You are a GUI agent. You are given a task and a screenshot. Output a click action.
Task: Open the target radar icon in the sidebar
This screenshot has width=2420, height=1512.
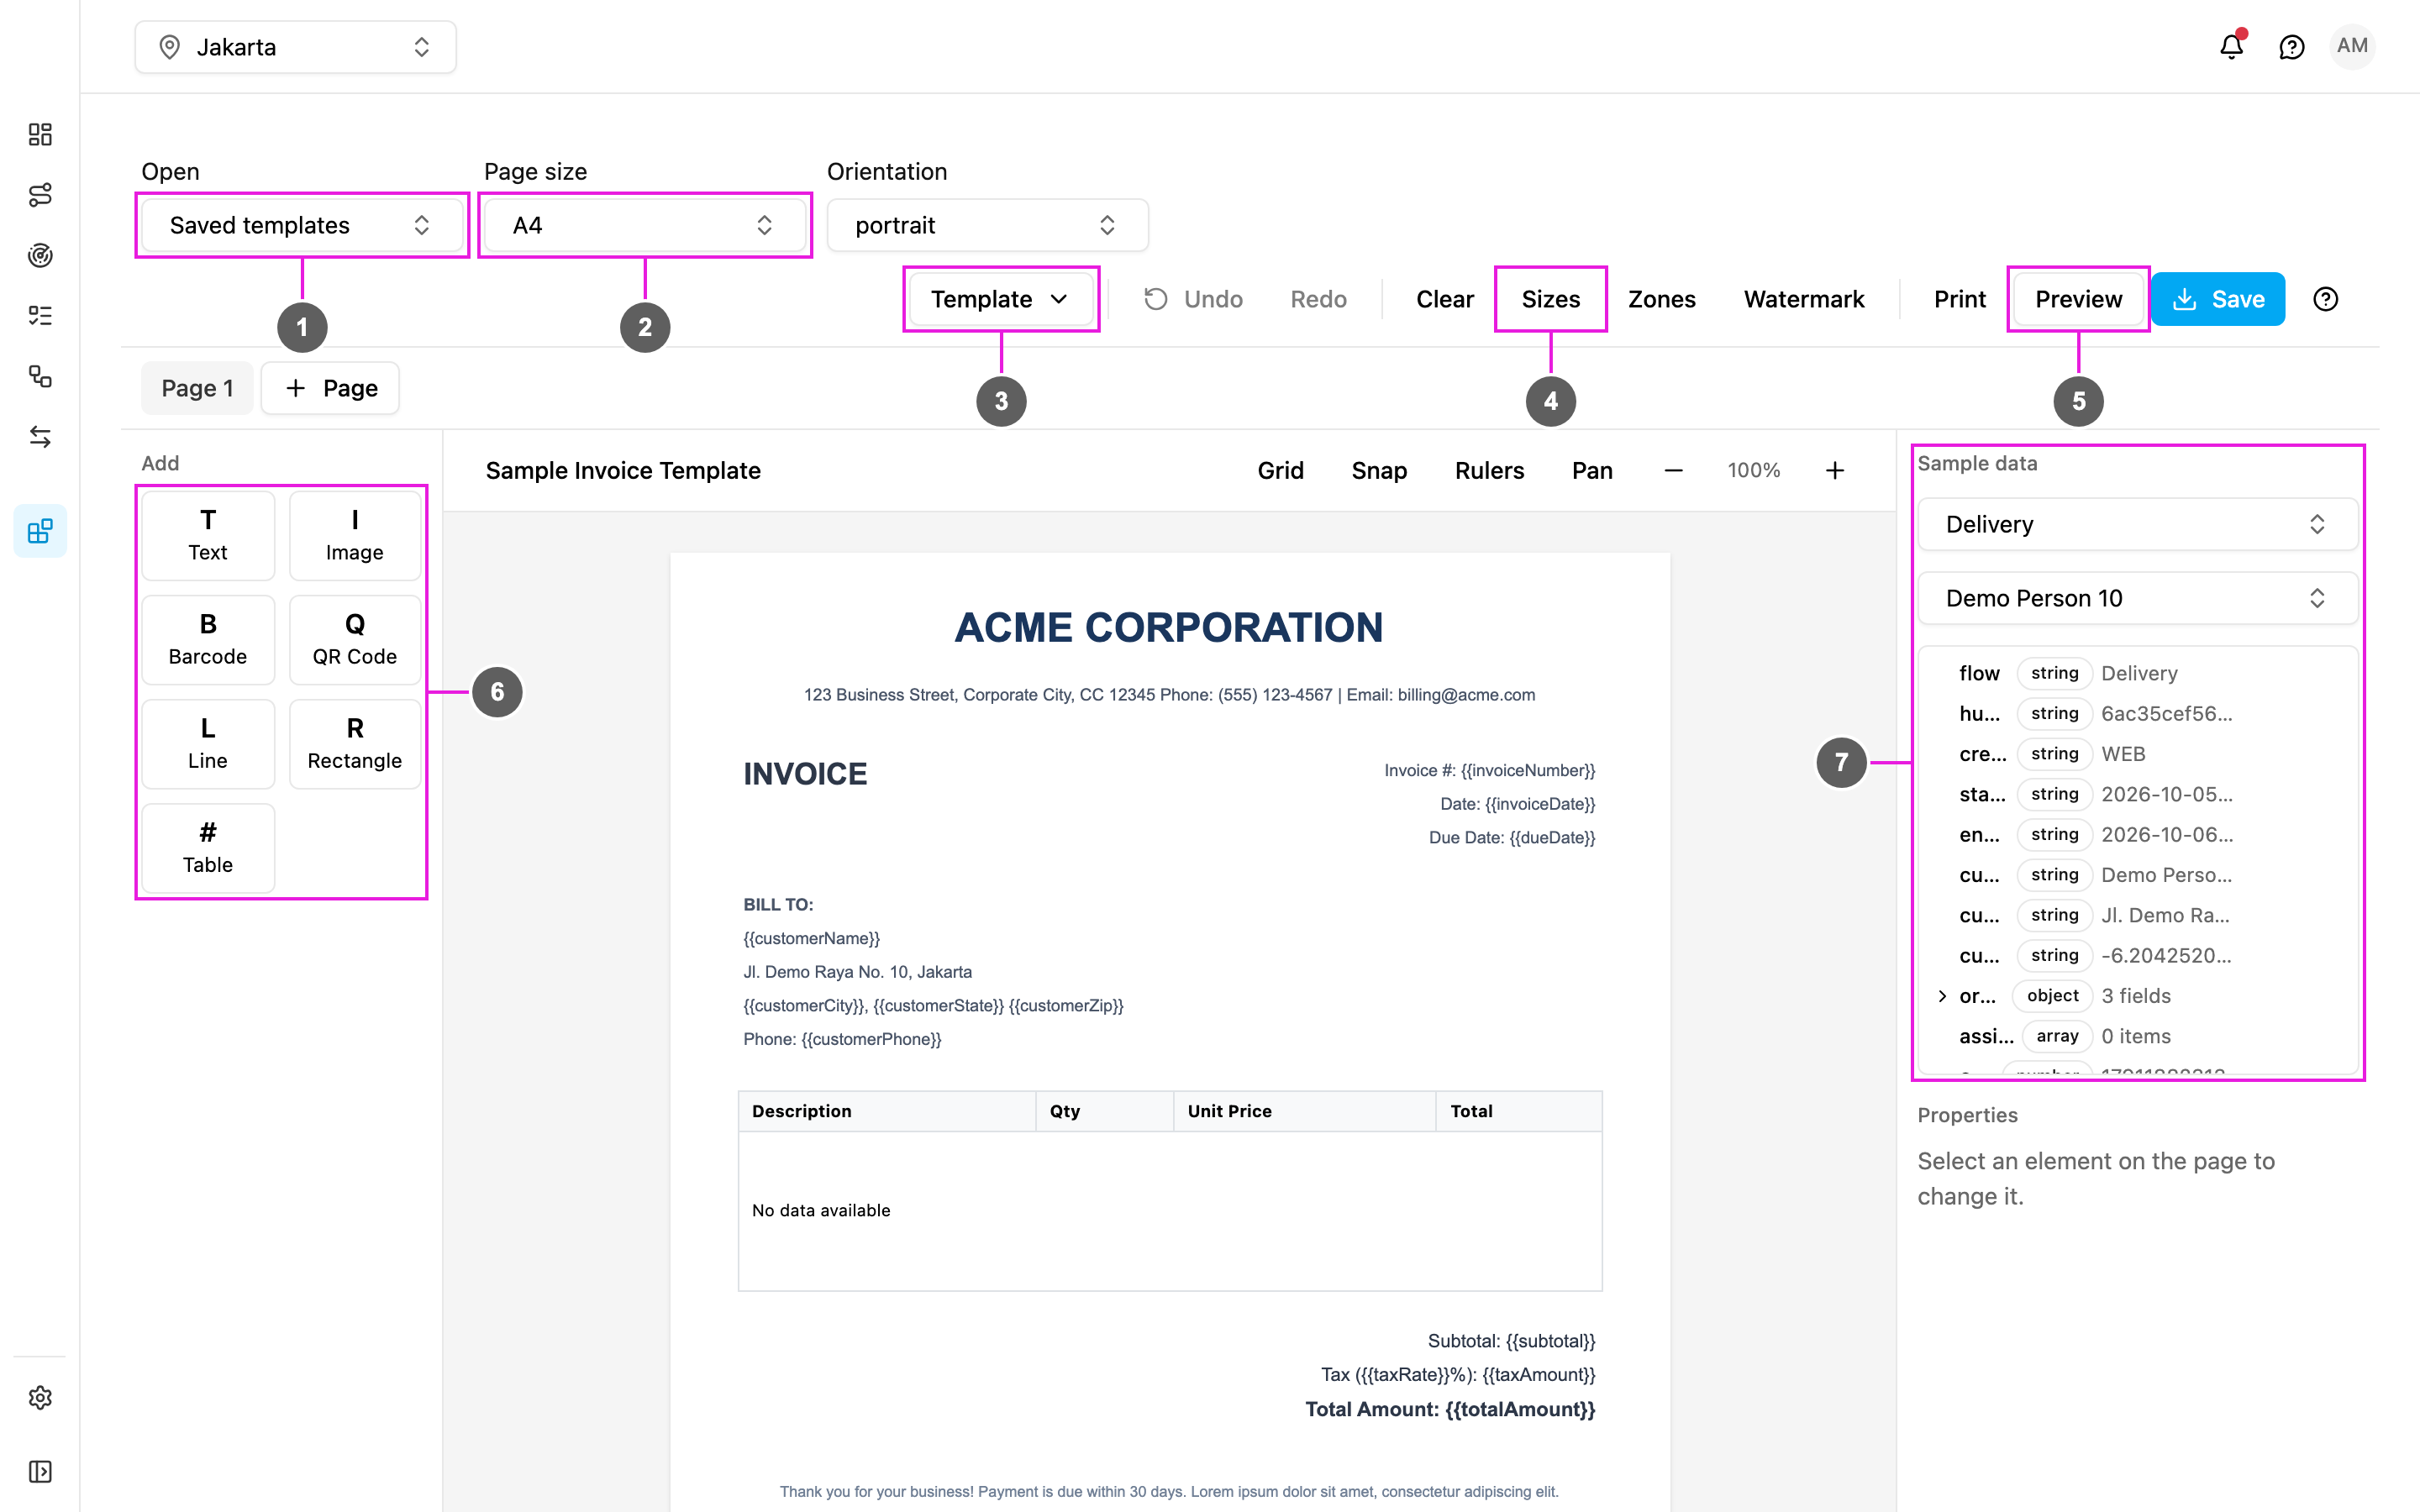(x=40, y=255)
